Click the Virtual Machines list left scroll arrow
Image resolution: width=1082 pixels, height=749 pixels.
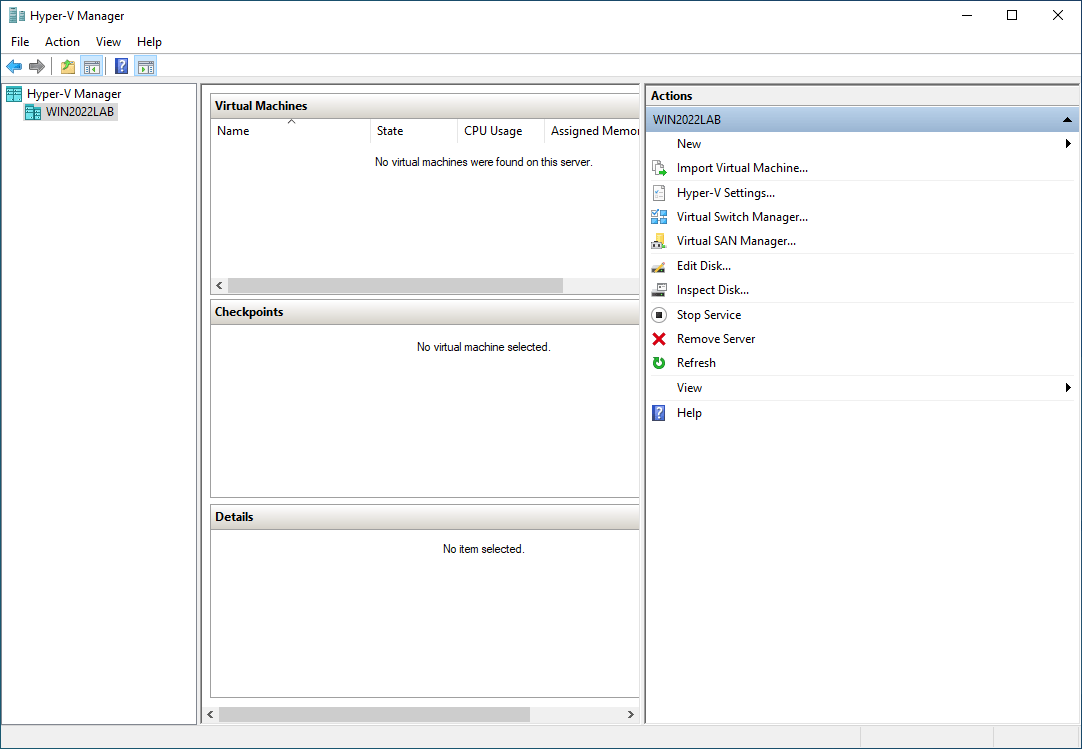[x=219, y=285]
